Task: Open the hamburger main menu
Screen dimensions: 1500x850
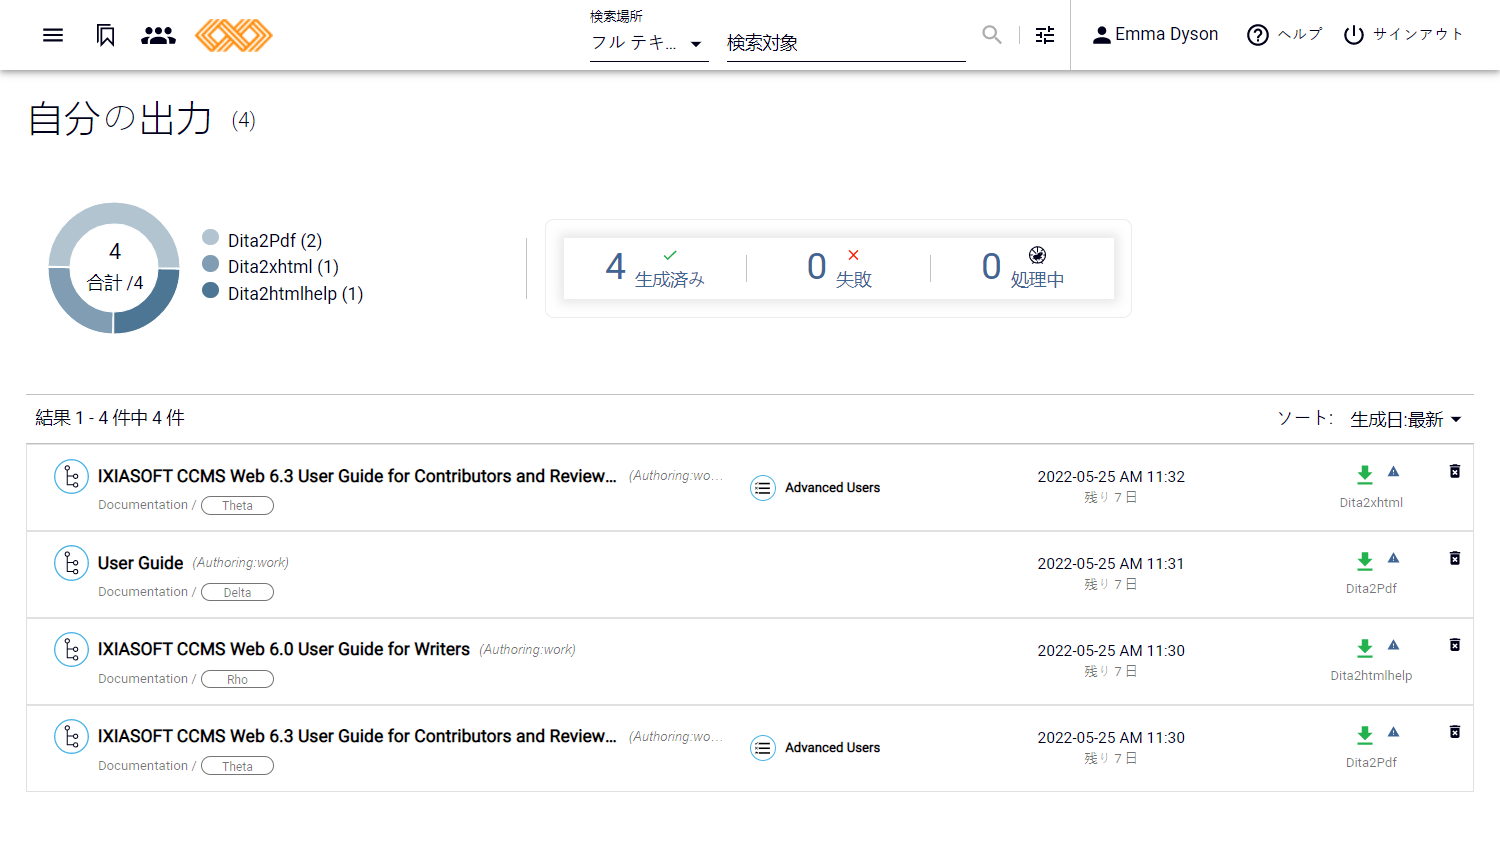Action: click(x=53, y=35)
